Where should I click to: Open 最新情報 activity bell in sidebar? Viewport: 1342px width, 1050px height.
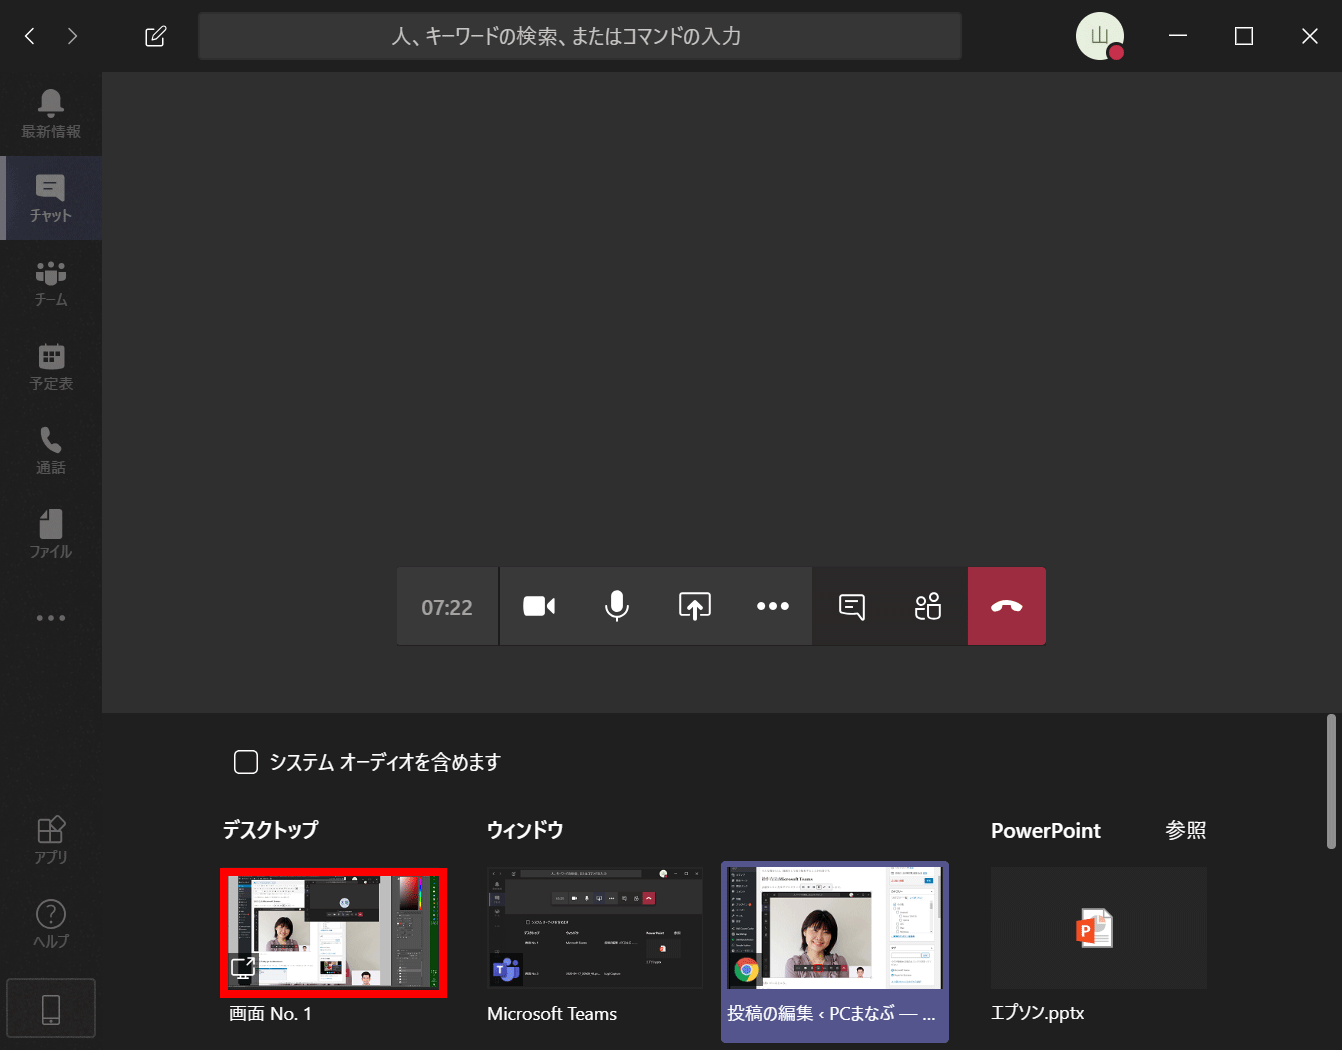tap(51, 114)
